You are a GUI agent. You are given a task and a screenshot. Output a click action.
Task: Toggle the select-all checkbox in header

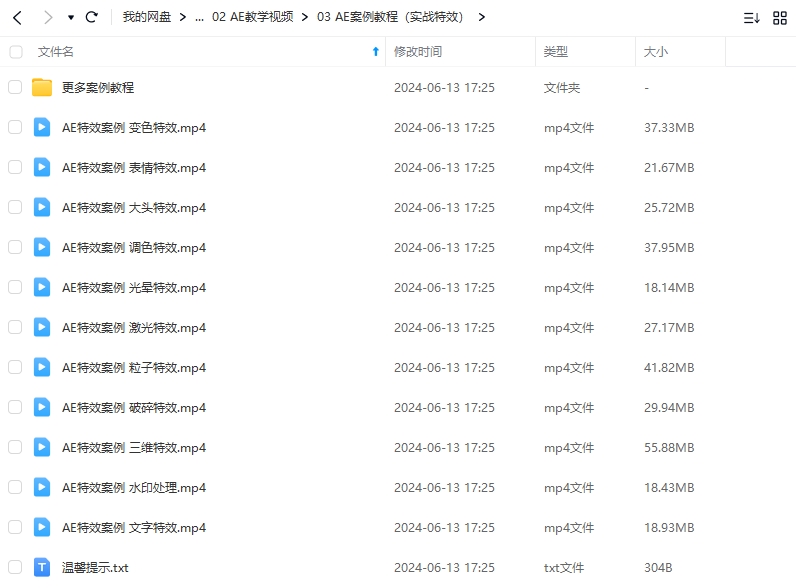point(15,51)
